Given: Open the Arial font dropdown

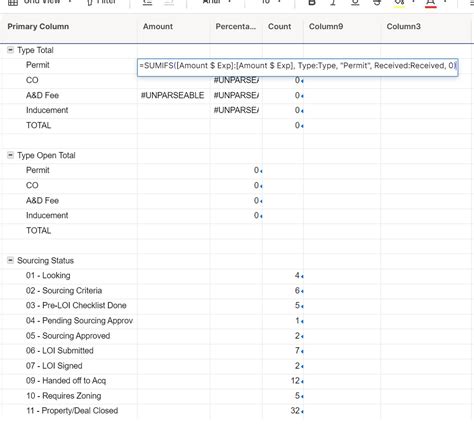Looking at the screenshot, I should point(217,2).
